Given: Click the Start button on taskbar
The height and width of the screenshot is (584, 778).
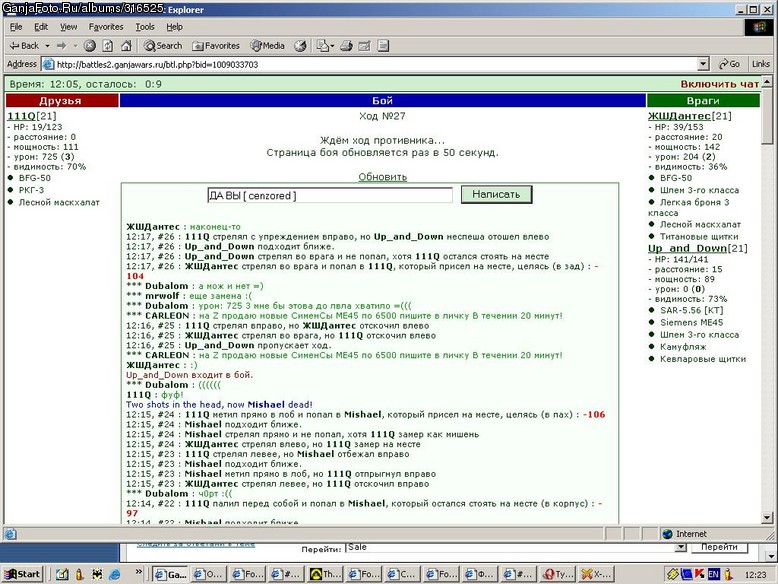Looking at the screenshot, I should click(23, 574).
